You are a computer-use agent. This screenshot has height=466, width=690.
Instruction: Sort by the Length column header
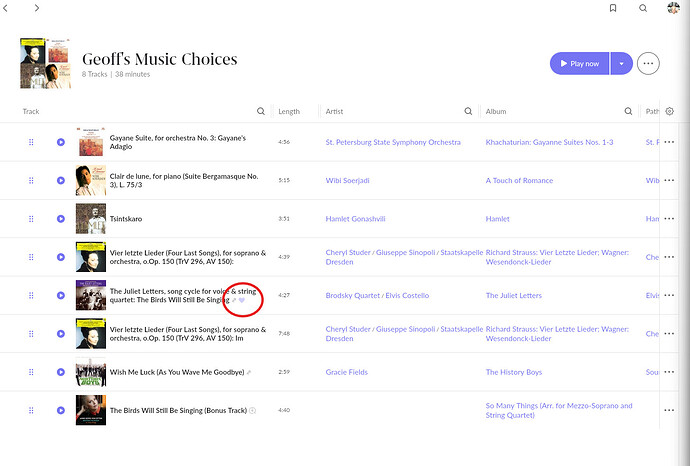click(289, 111)
